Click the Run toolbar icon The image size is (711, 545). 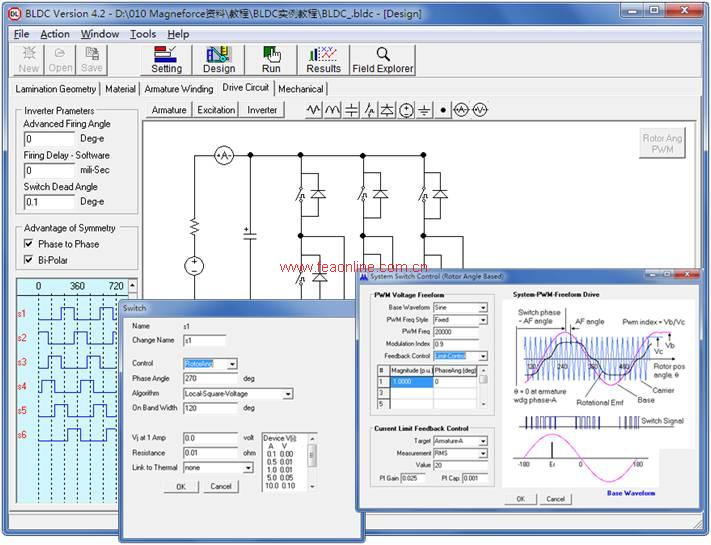pos(271,60)
